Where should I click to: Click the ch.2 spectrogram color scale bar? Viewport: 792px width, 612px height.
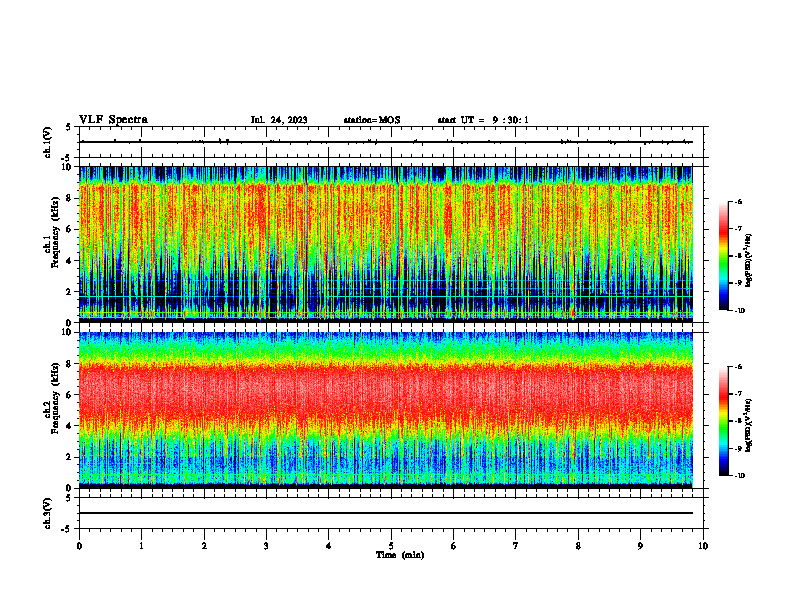point(723,421)
